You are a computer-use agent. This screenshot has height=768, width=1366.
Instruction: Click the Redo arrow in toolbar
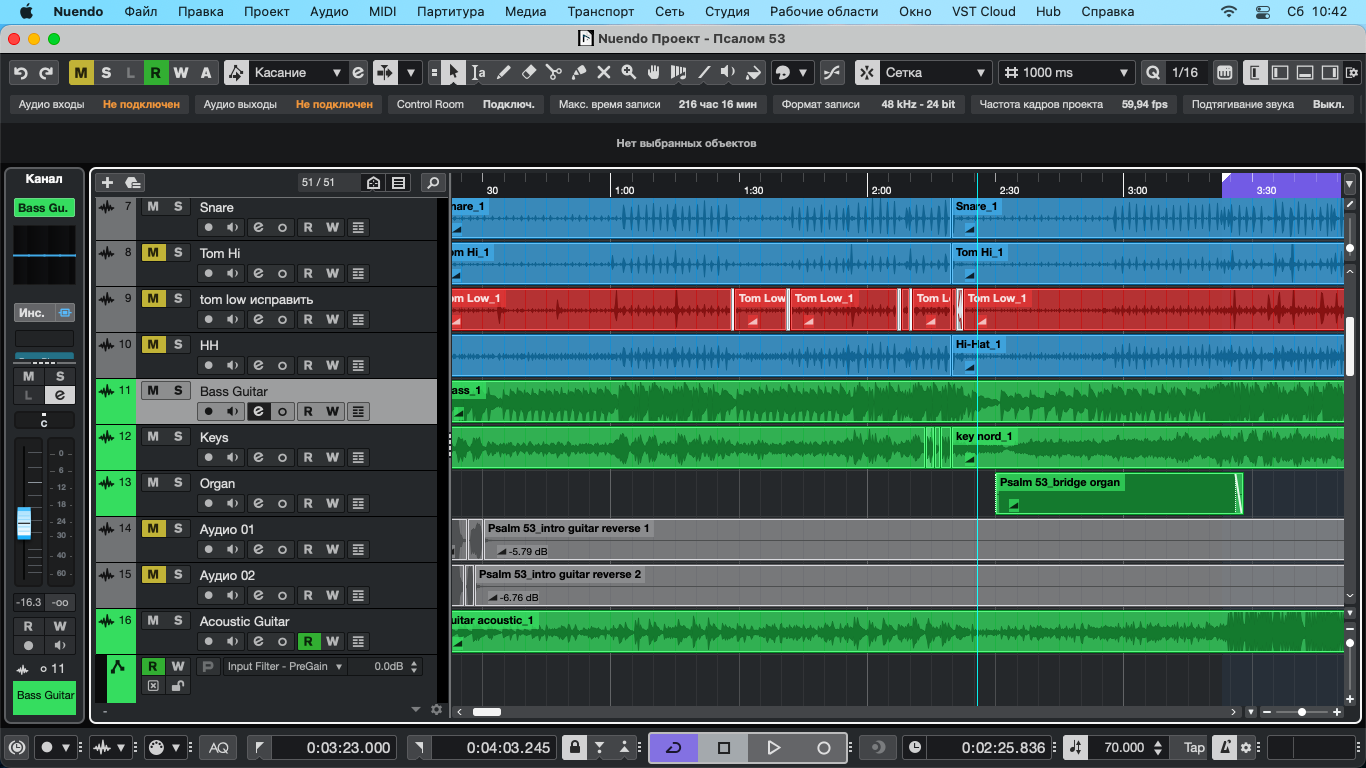[46, 72]
